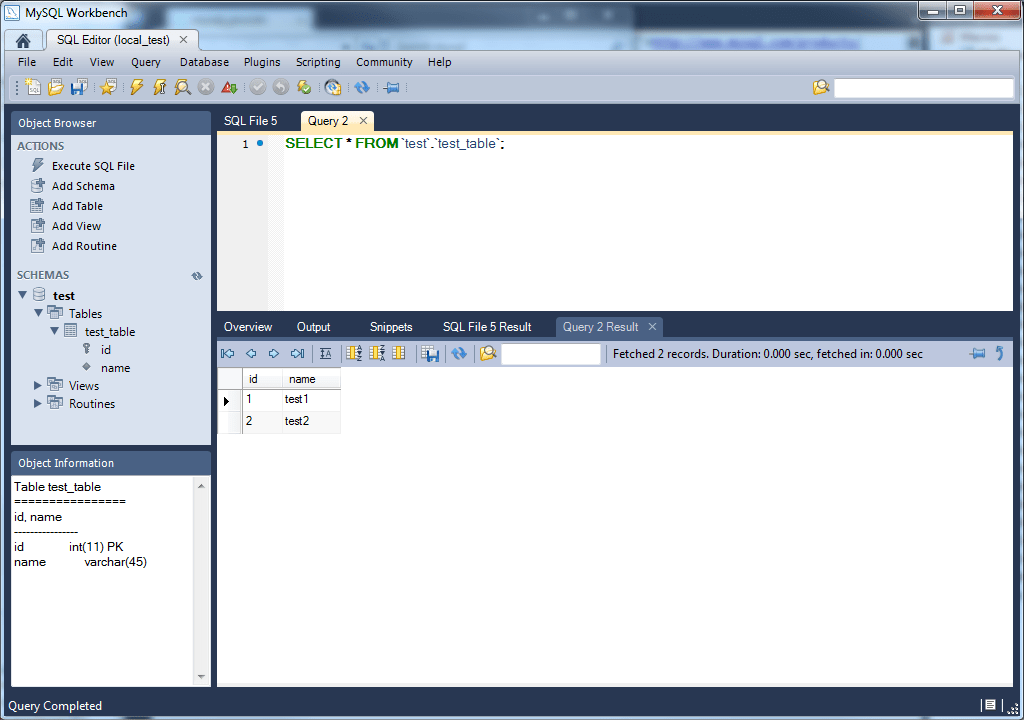This screenshot has height=720, width=1024.
Task: Click the Add Routine action link
Action: 83,245
